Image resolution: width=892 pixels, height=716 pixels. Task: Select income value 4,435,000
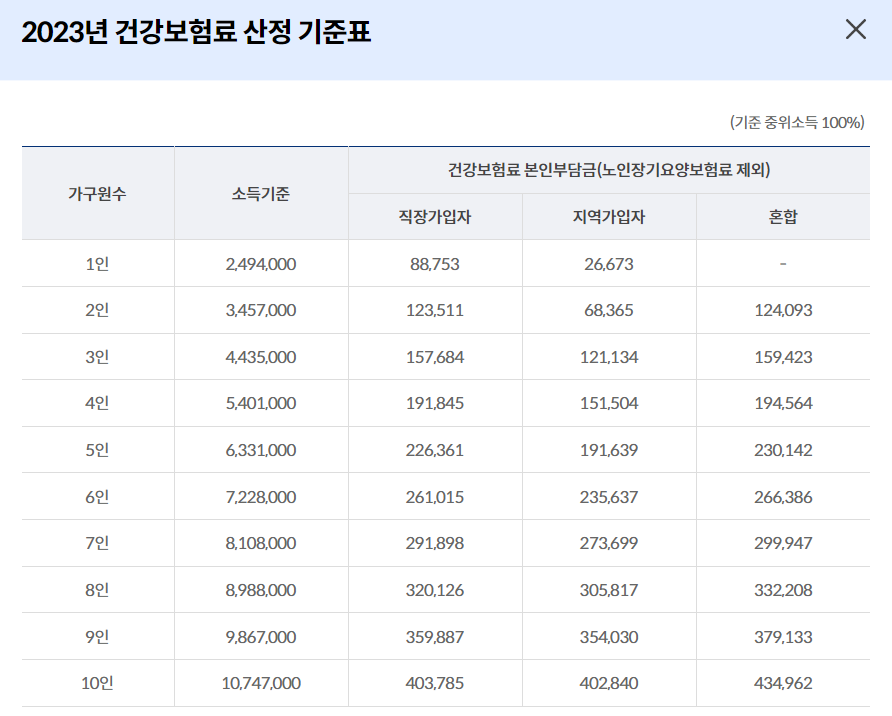click(261, 357)
